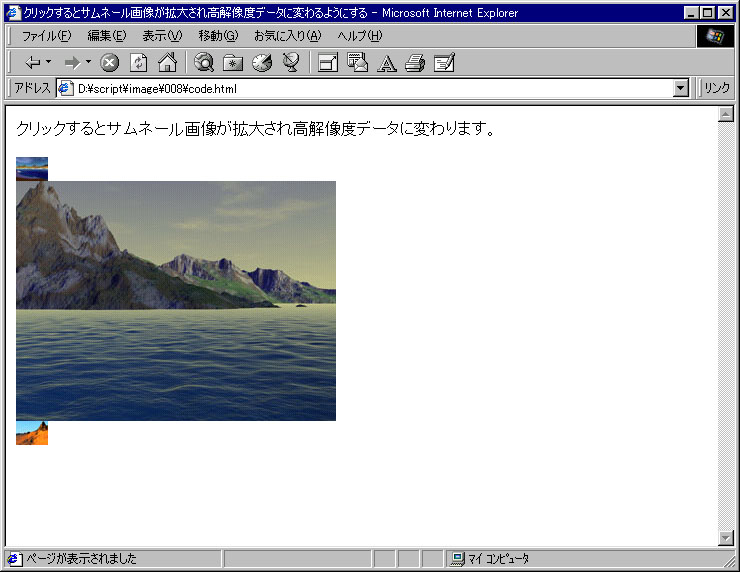The height and width of the screenshot is (572, 740).
Task: Click the Windows logo throbber
Action: pos(715,36)
